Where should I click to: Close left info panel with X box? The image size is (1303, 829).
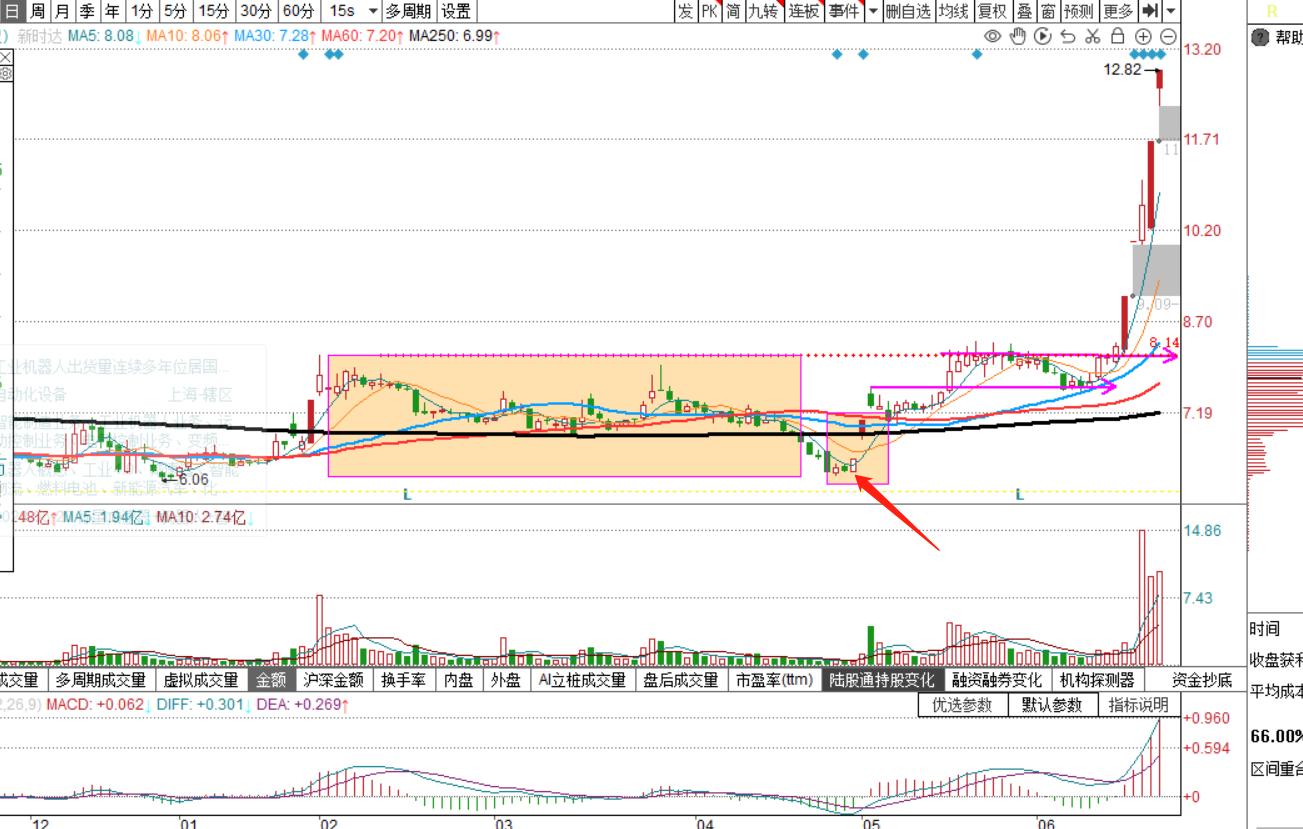(6, 58)
